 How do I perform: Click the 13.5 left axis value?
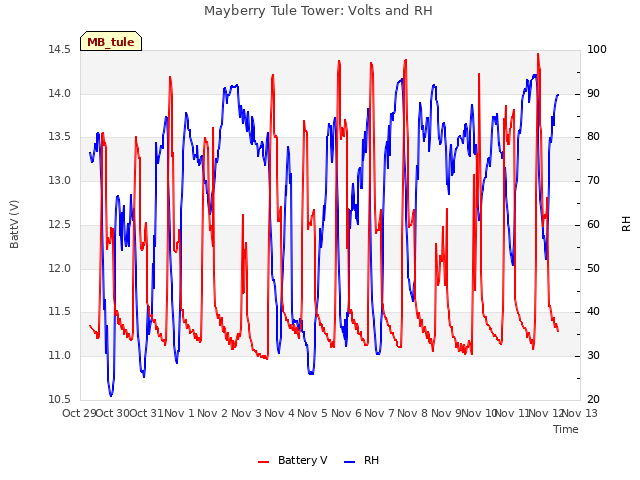(x=60, y=137)
